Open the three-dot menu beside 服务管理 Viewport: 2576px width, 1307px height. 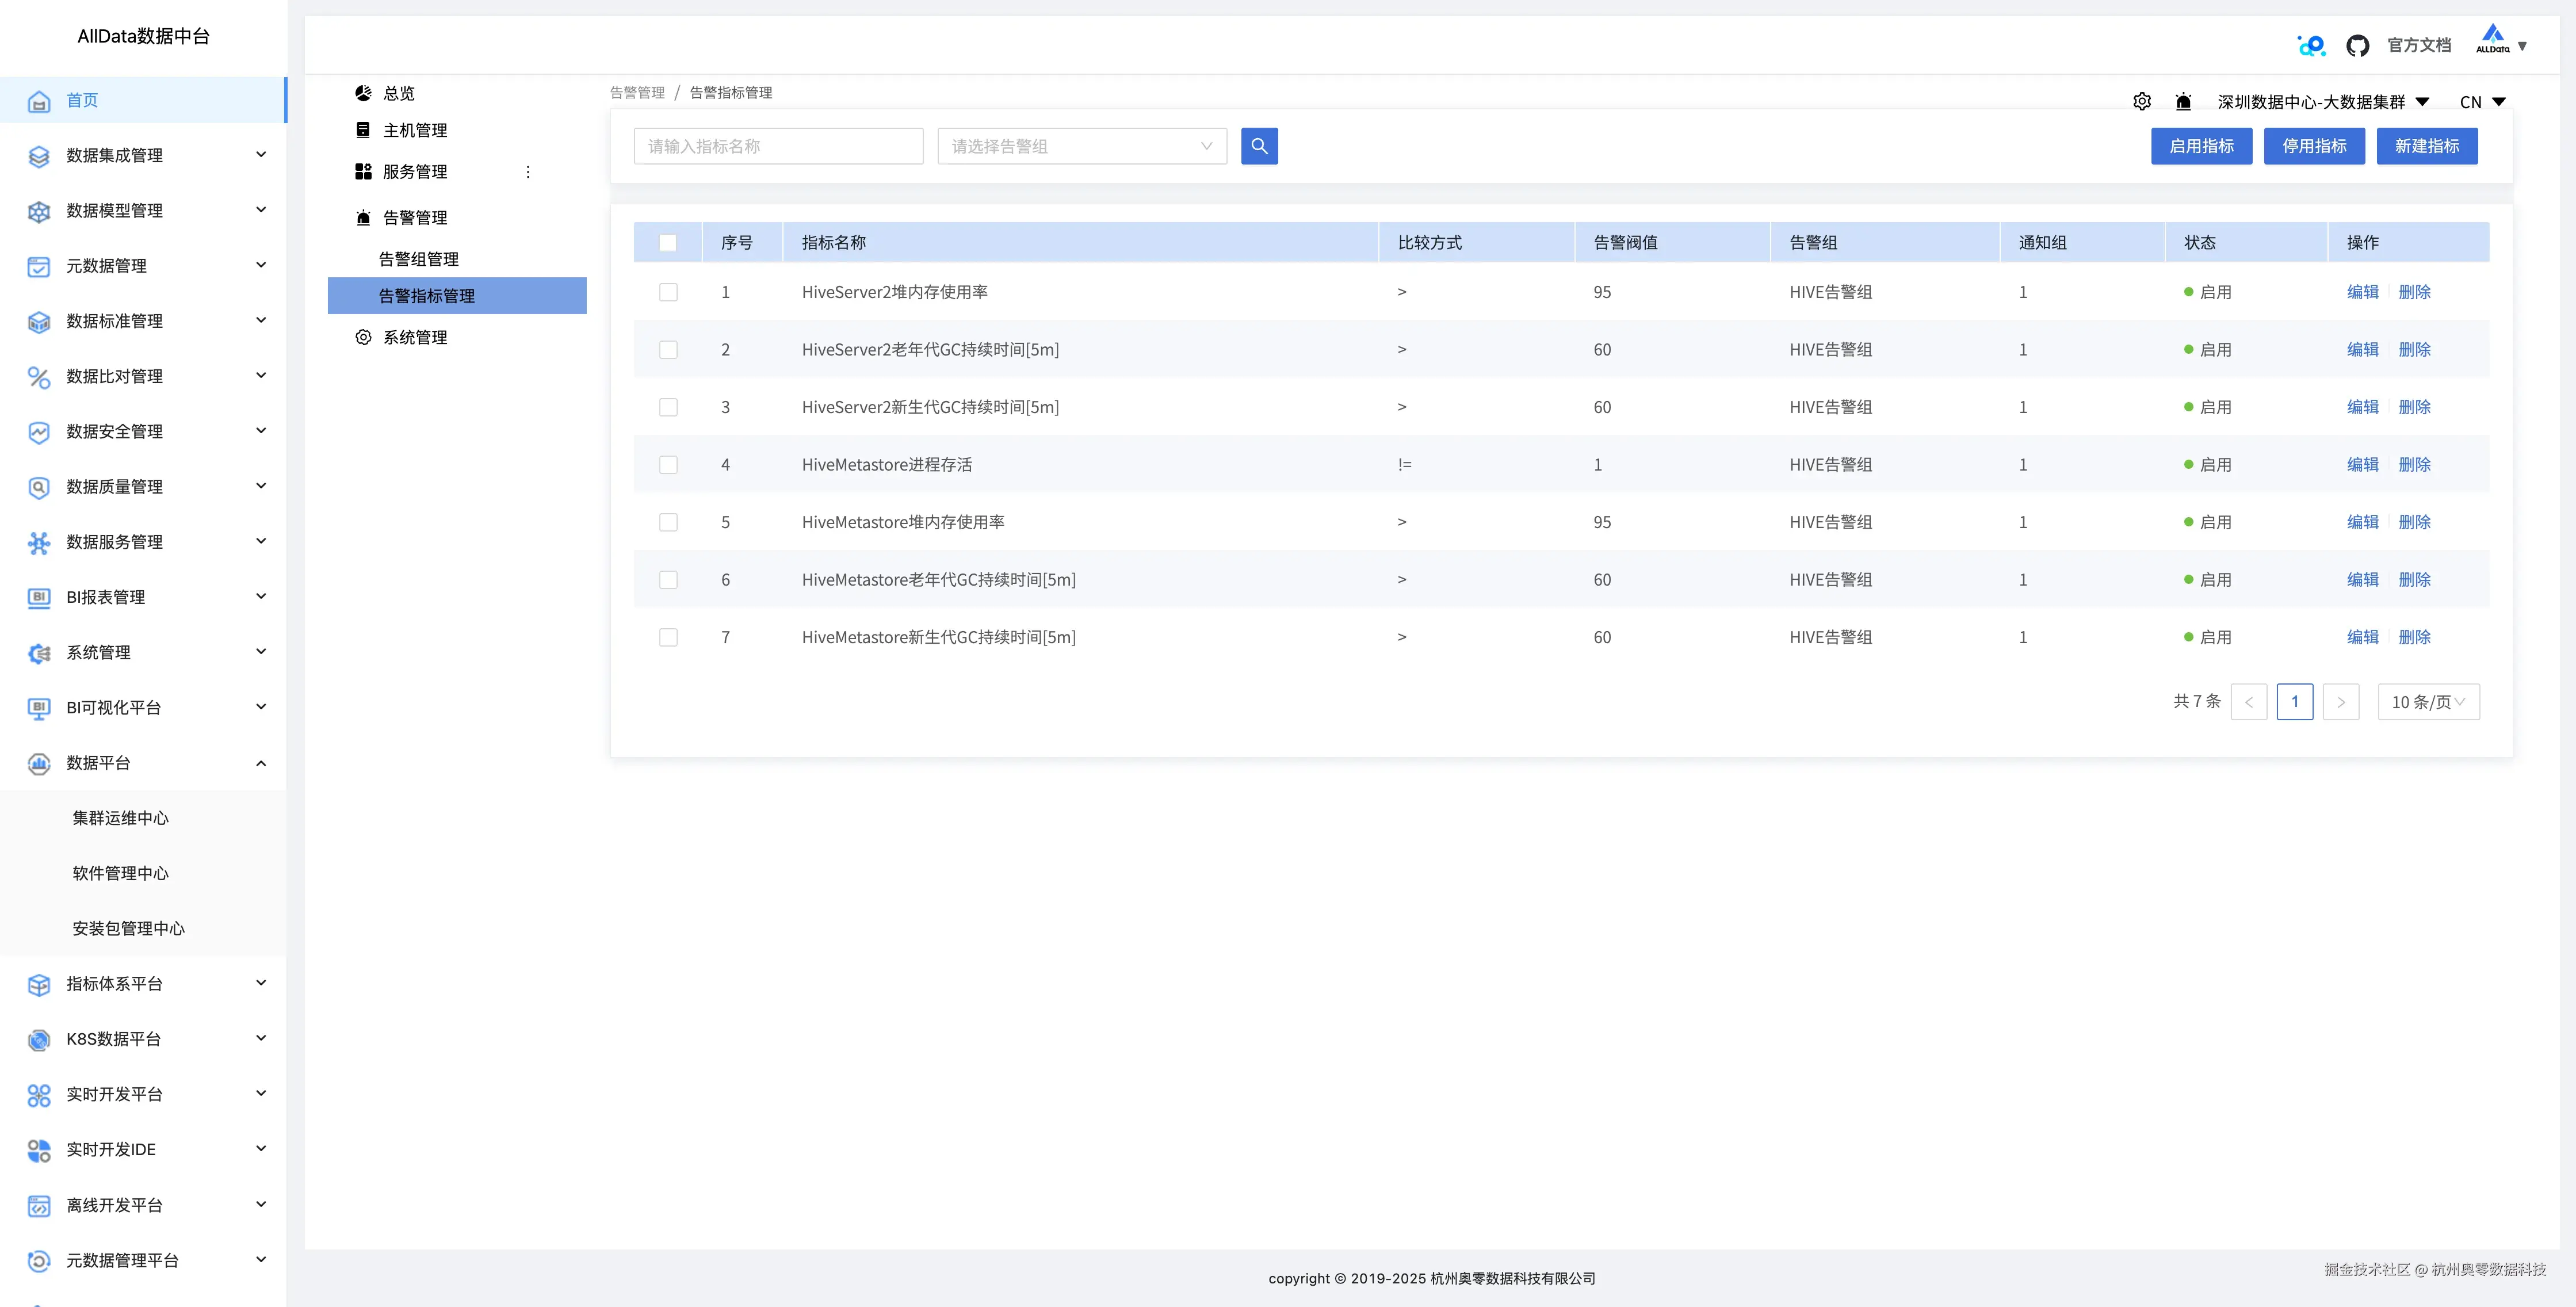[x=528, y=172]
